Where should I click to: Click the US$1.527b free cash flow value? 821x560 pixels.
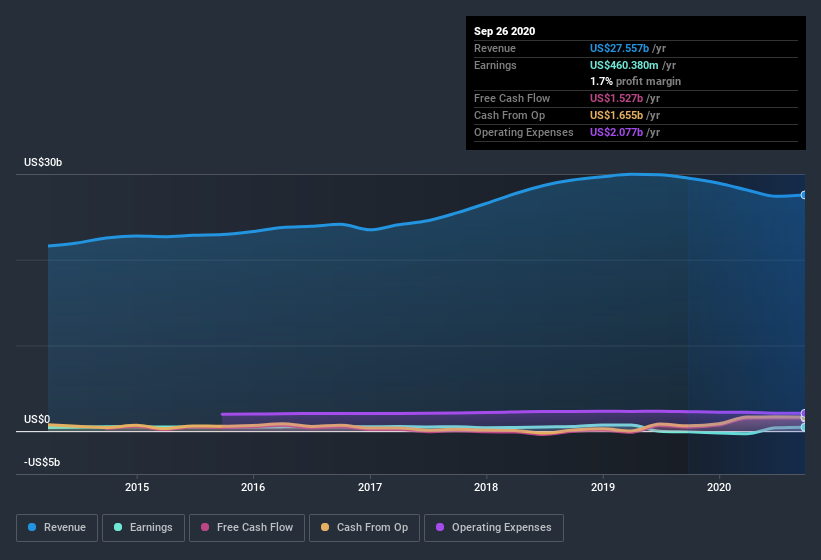[616, 98]
